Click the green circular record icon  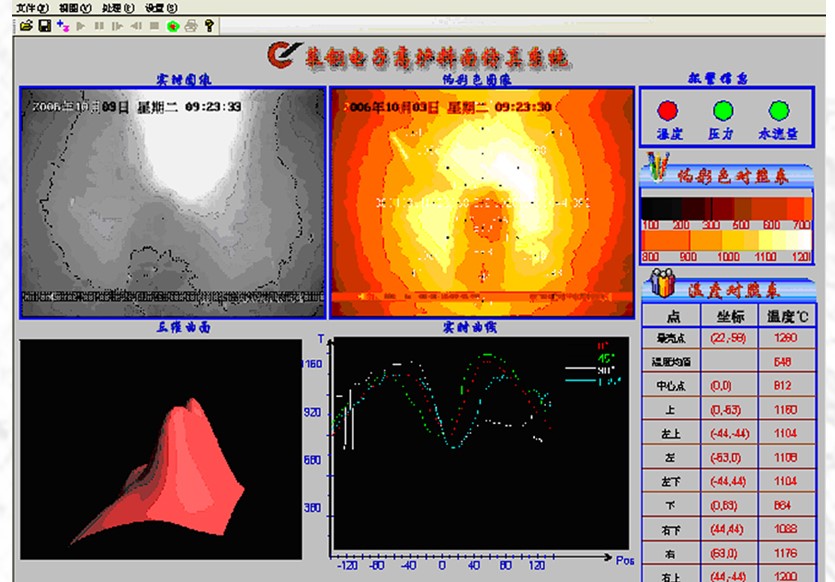(173, 25)
